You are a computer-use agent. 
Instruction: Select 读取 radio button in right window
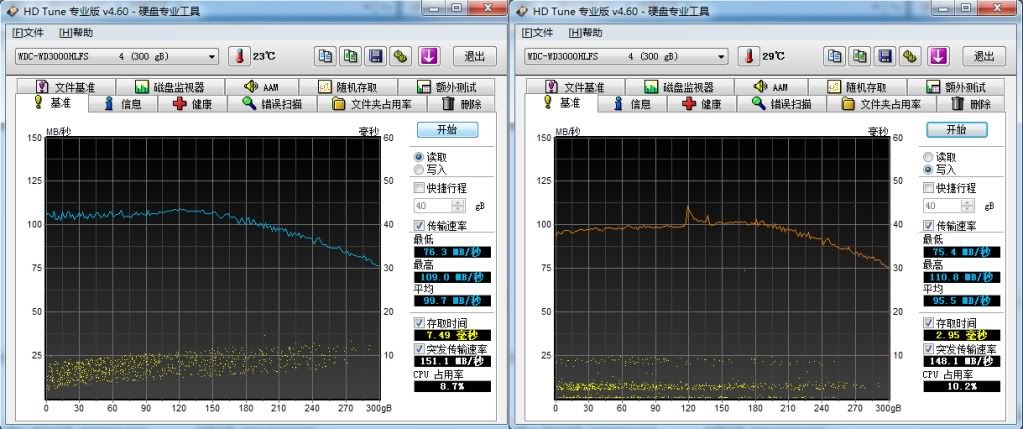929,157
